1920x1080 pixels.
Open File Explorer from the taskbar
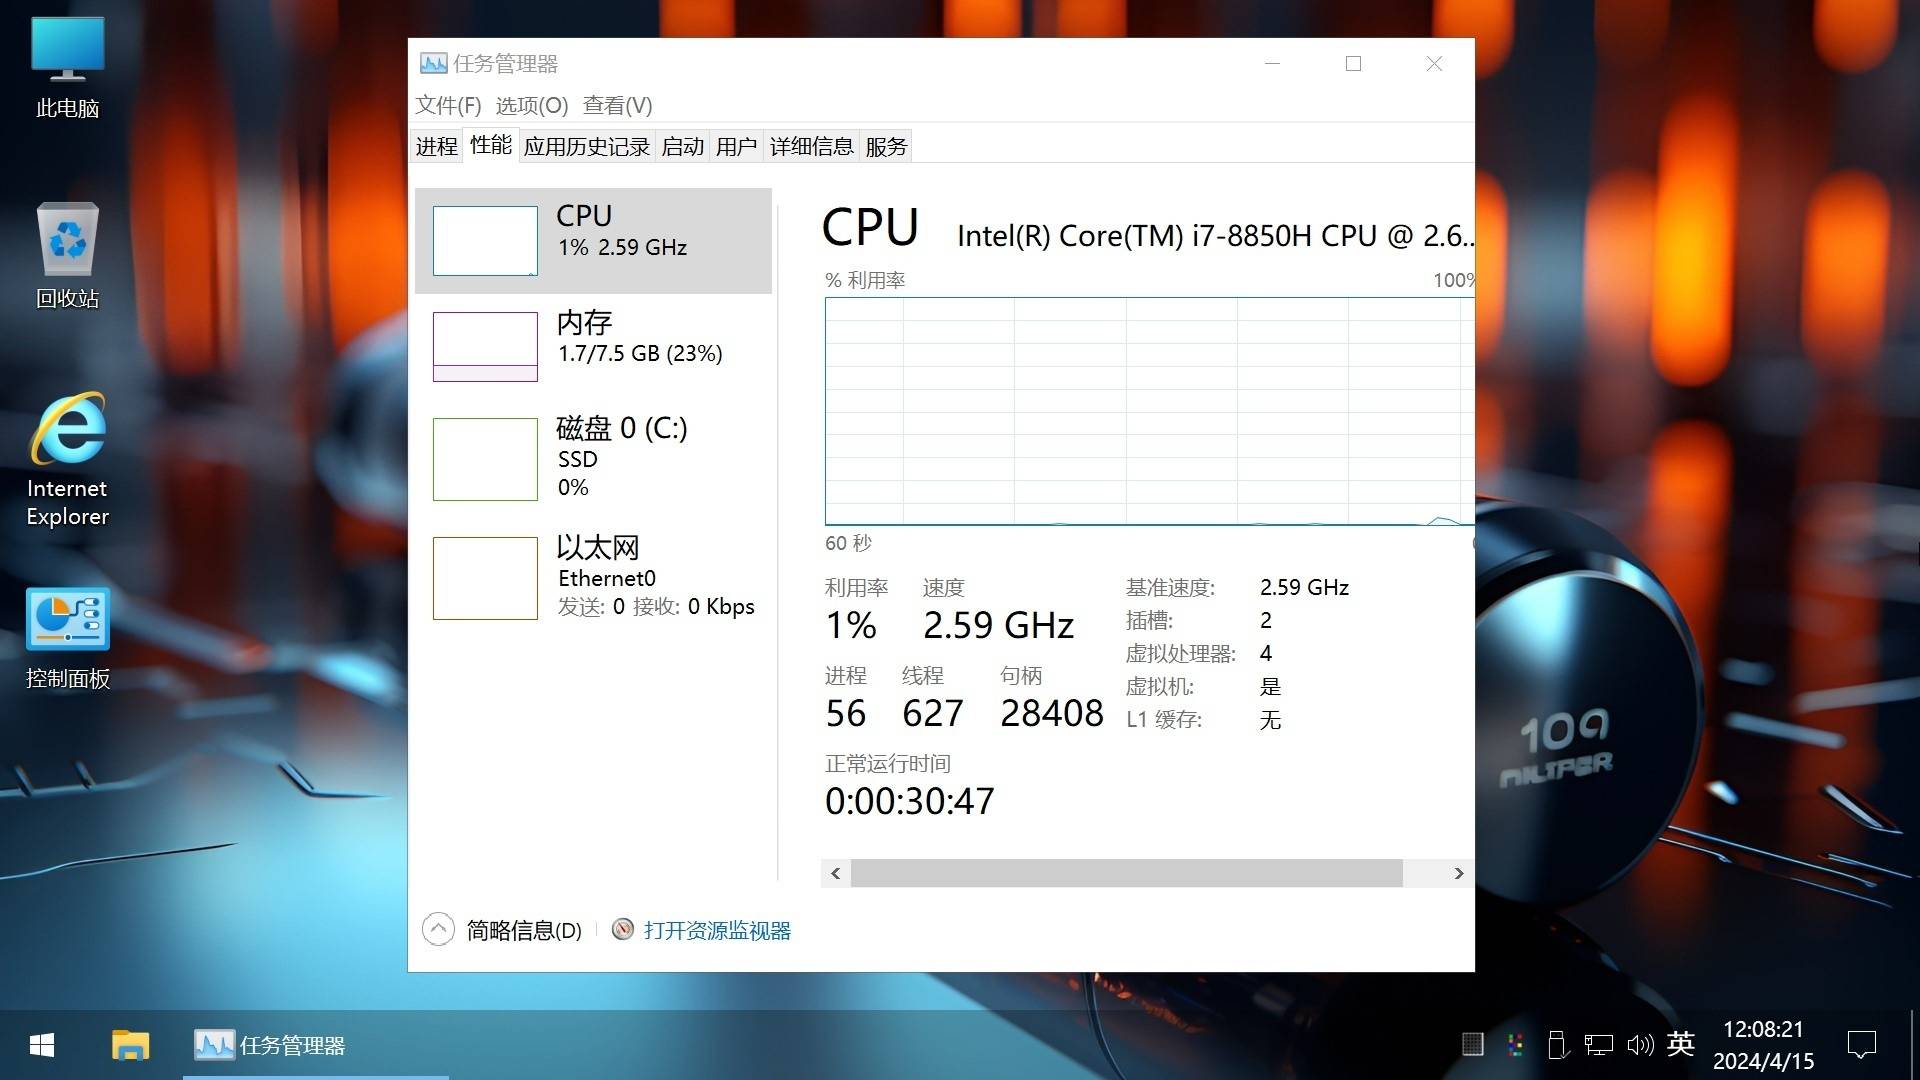click(x=130, y=1046)
